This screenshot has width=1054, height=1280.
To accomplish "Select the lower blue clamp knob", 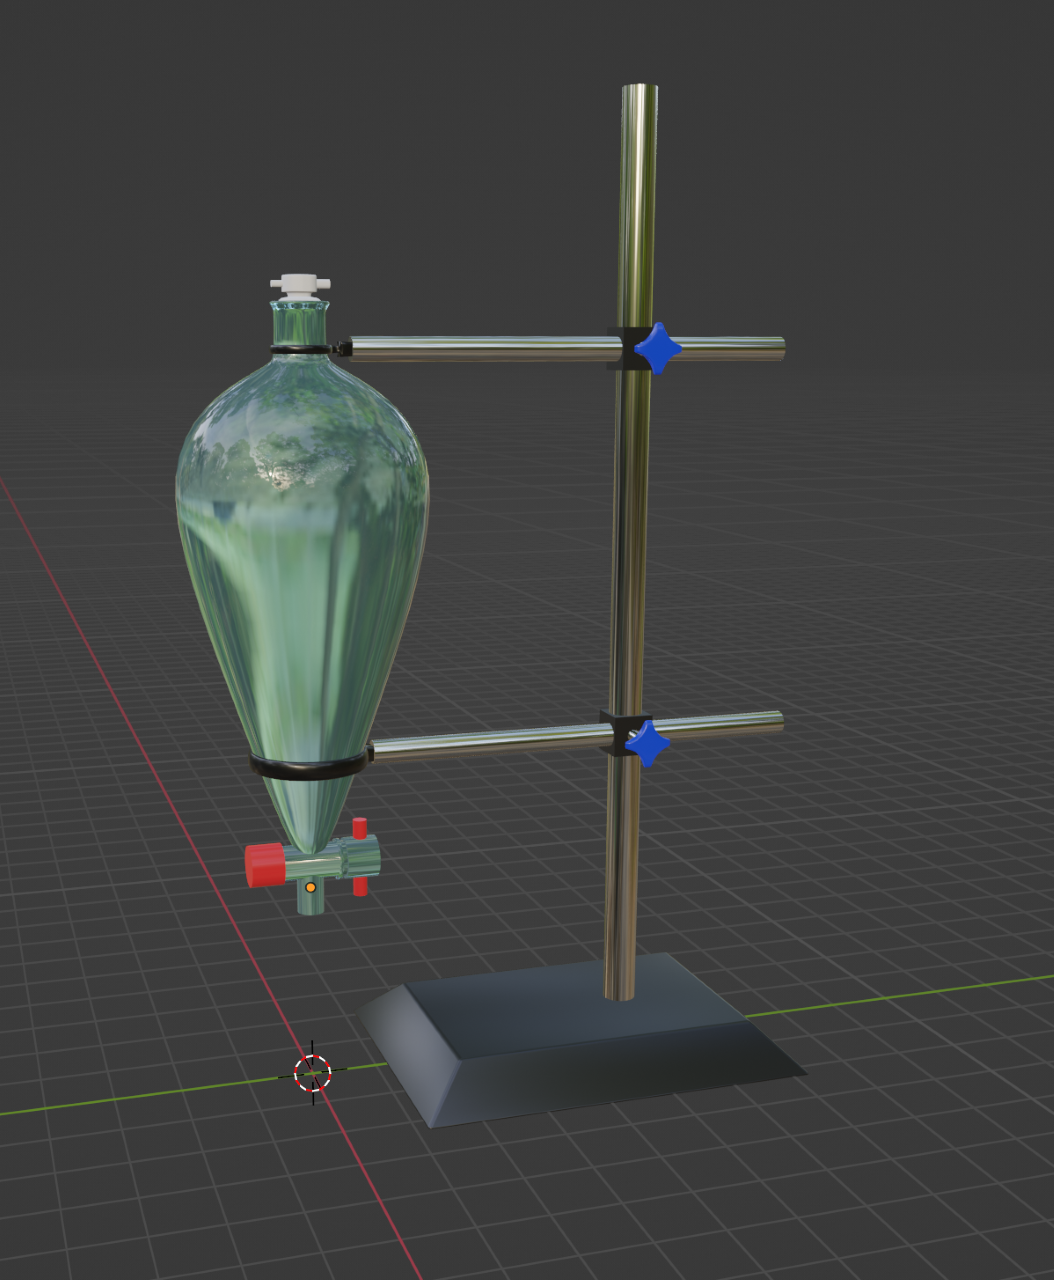I will click(647, 743).
